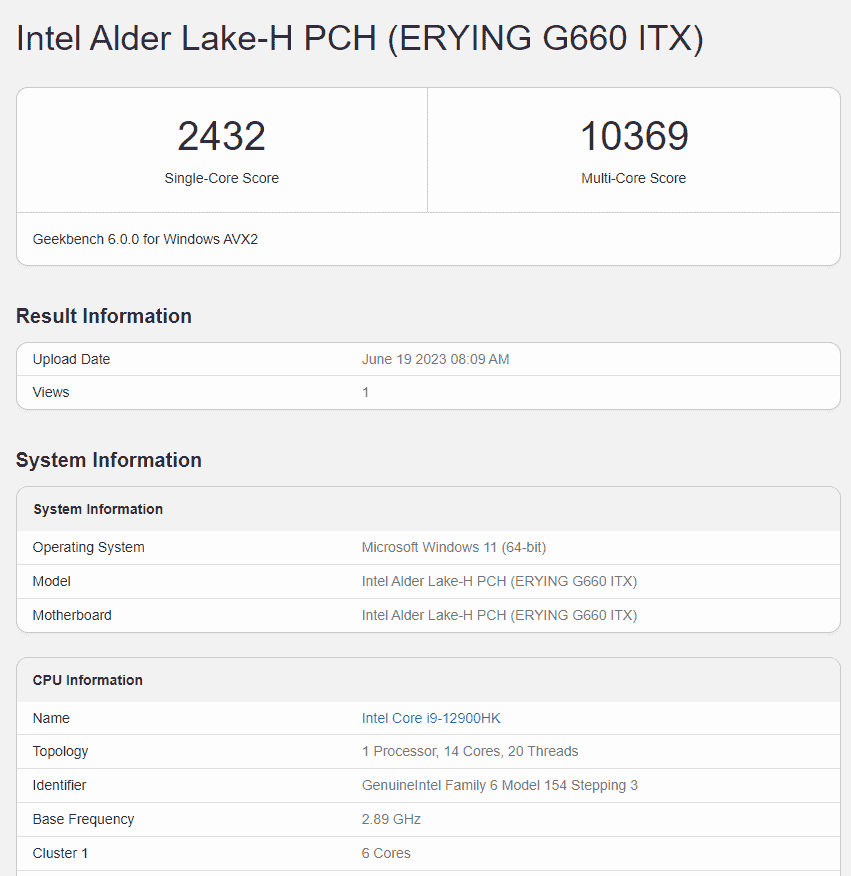The image size is (851, 876).
Task: Click the Result Information heading
Action: point(104,316)
